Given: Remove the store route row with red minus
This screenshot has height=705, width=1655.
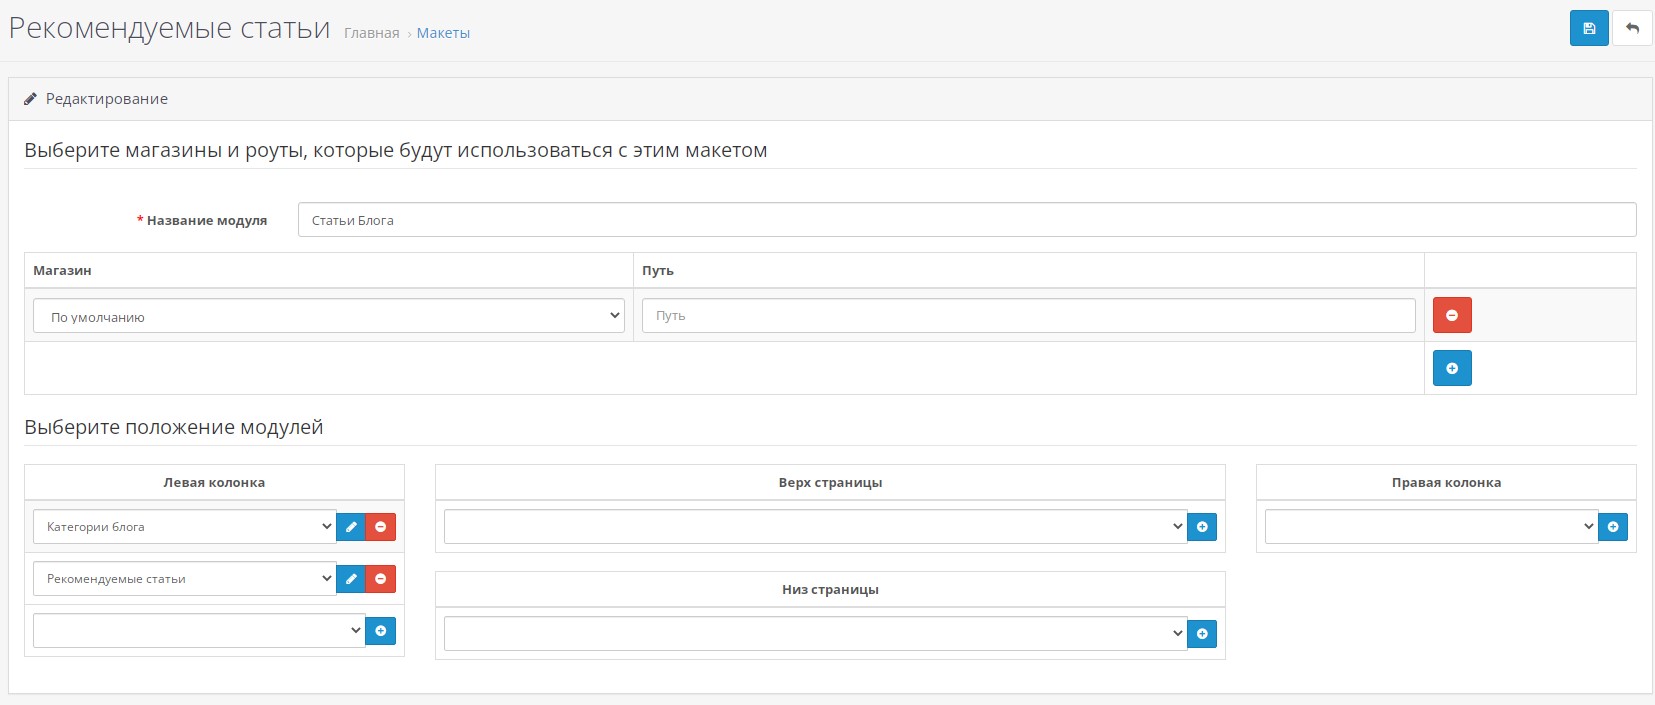Looking at the screenshot, I should tap(1451, 315).
